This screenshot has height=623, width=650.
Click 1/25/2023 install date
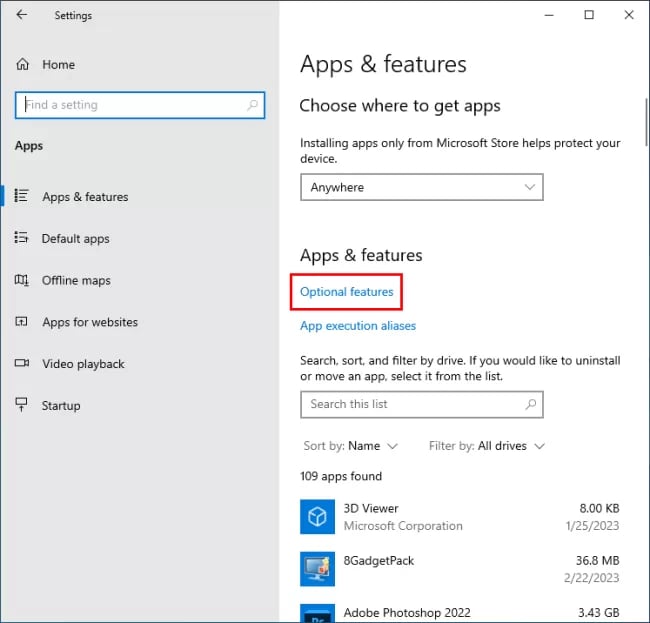click(592, 526)
